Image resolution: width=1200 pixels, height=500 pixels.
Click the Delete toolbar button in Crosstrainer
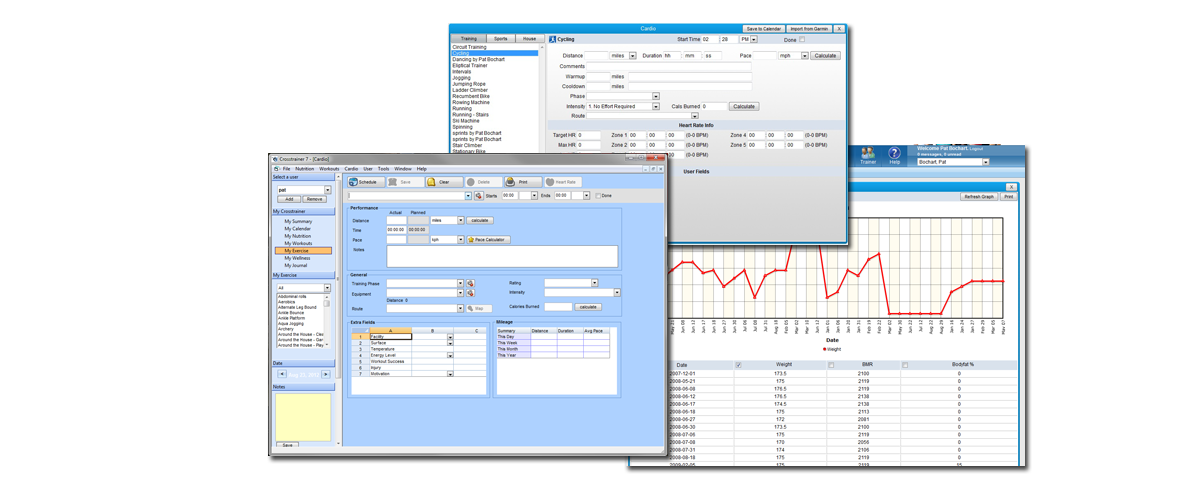coord(483,182)
